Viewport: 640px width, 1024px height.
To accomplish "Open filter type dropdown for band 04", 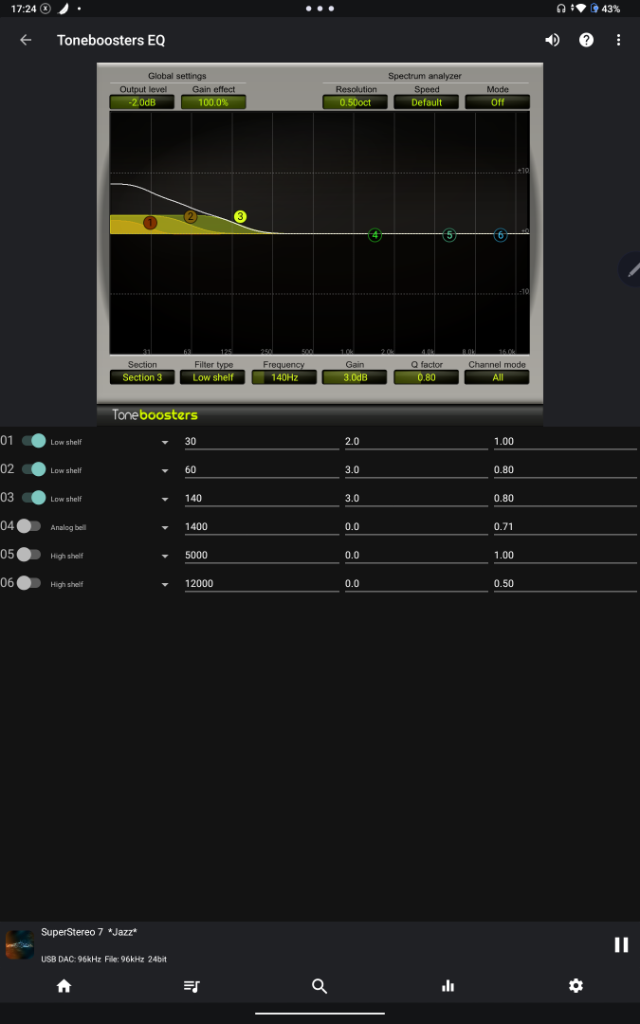I will coord(165,528).
